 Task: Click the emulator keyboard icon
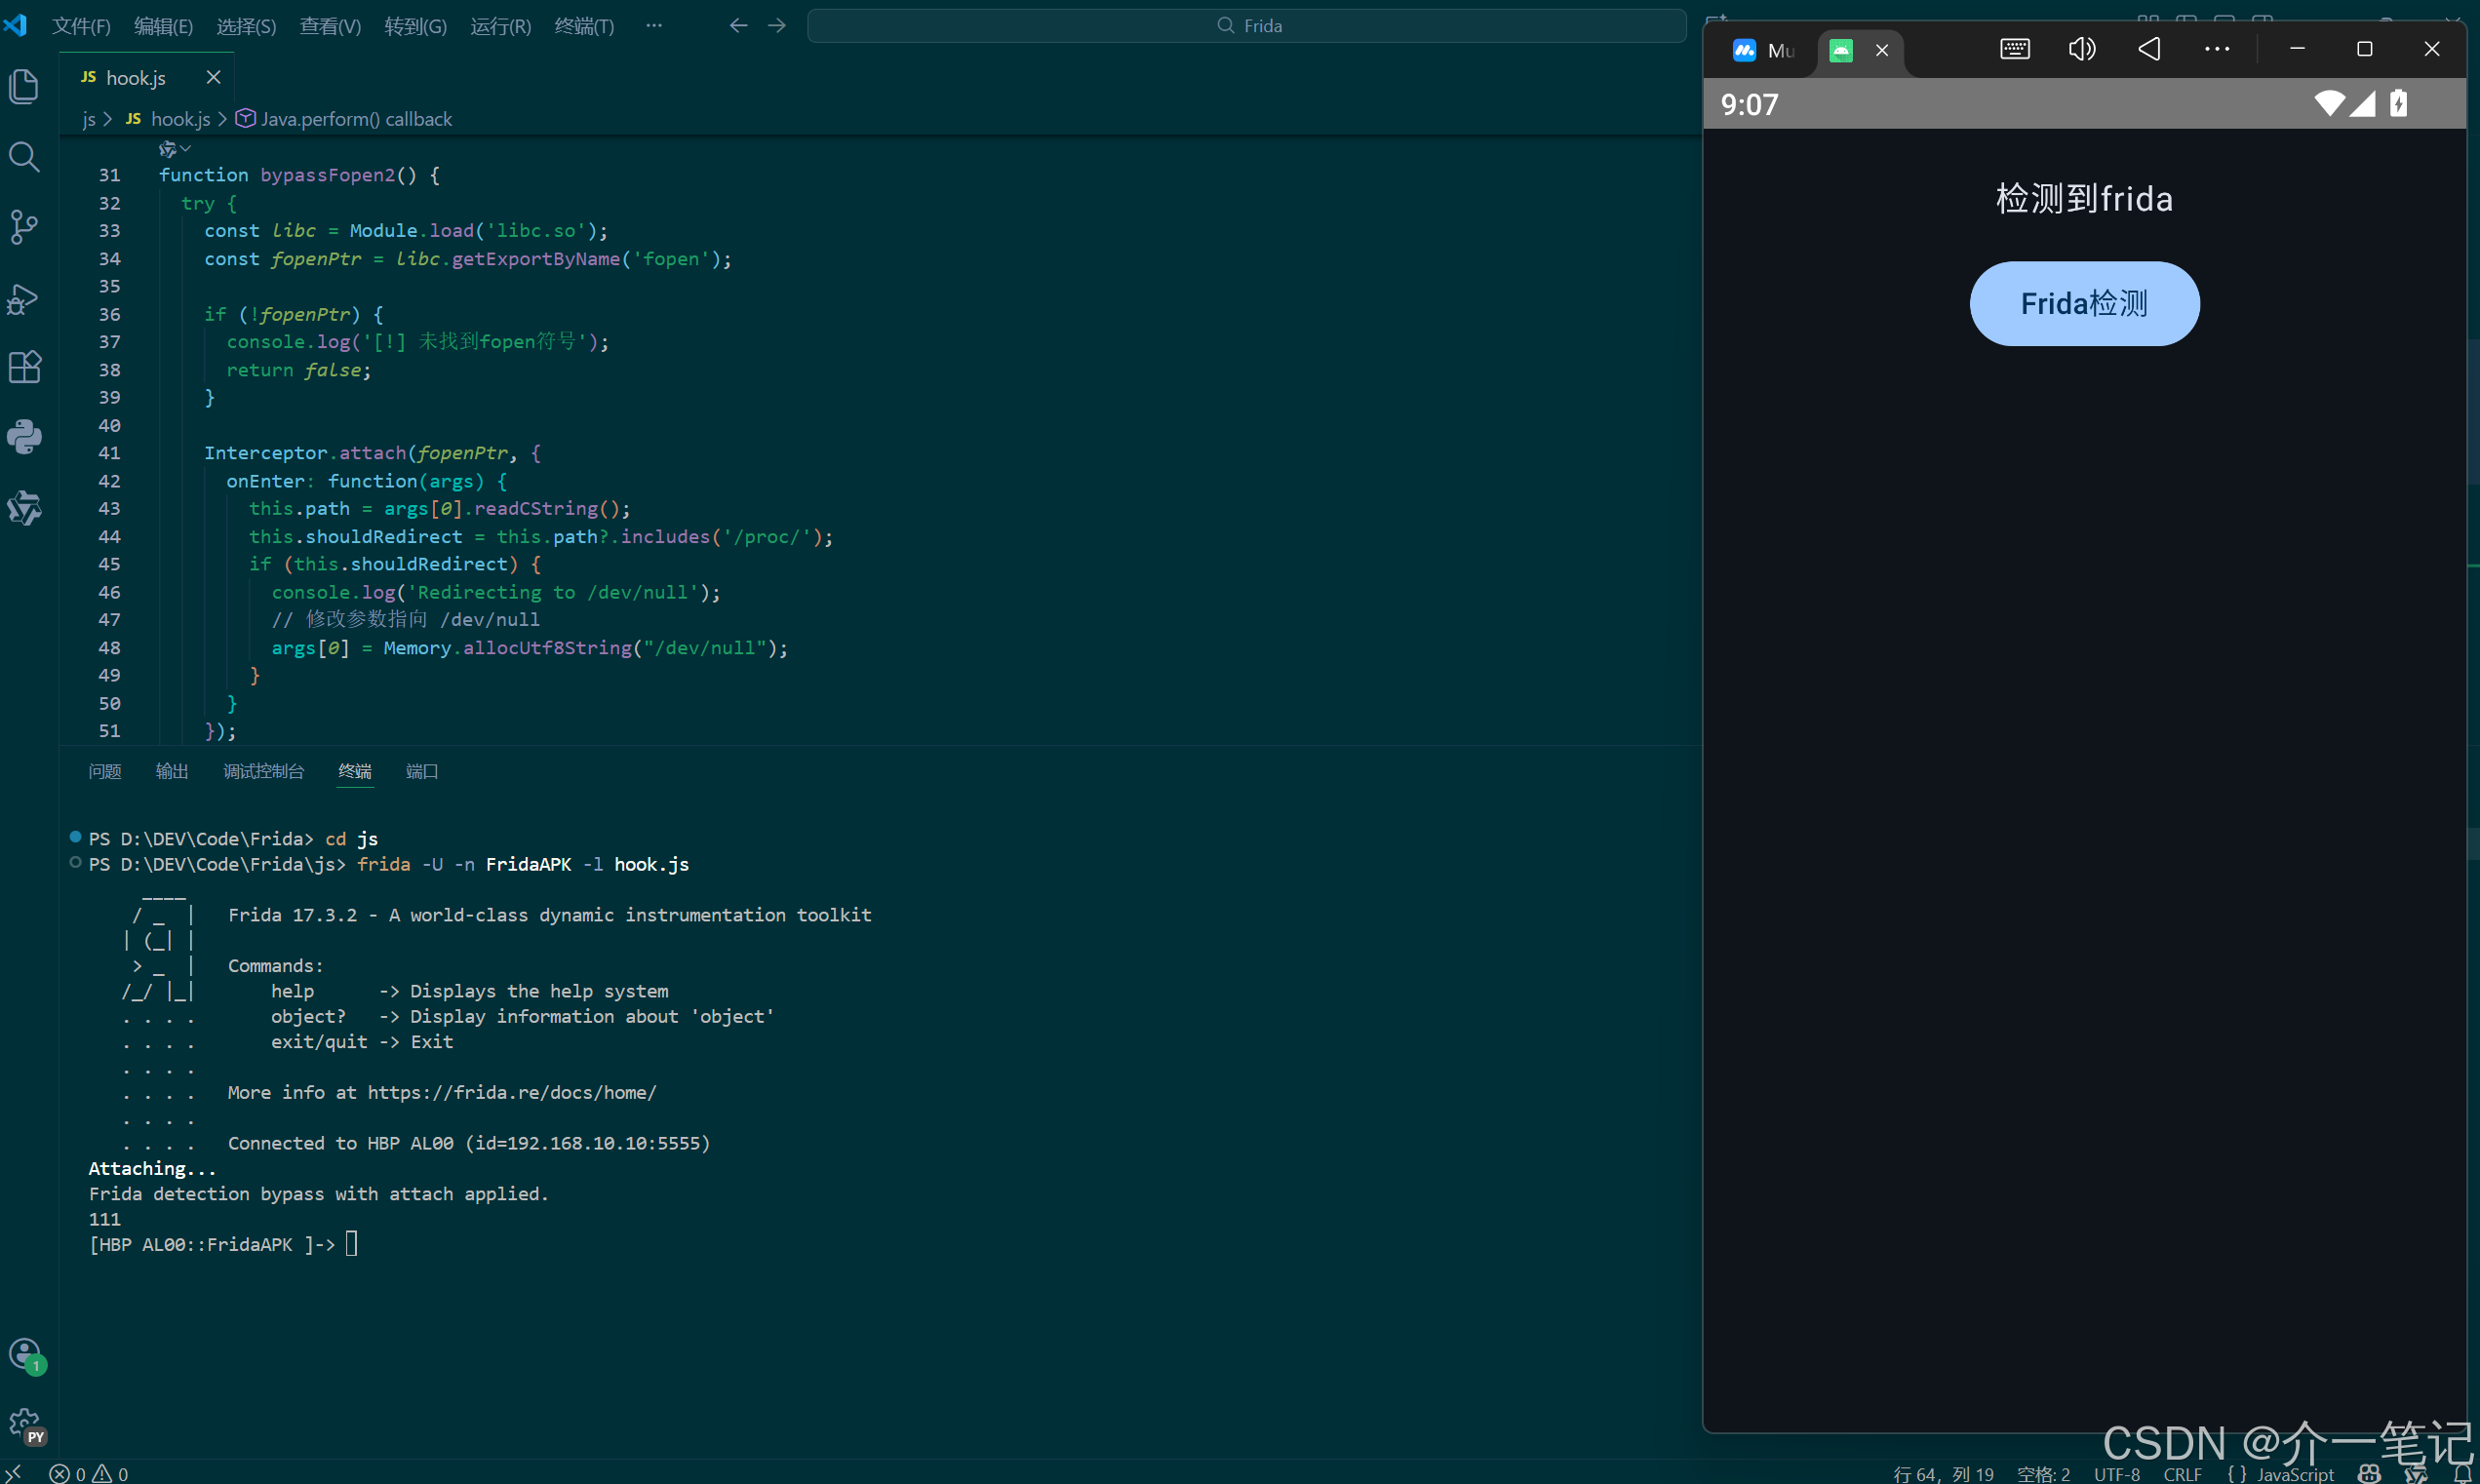[x=2014, y=49]
